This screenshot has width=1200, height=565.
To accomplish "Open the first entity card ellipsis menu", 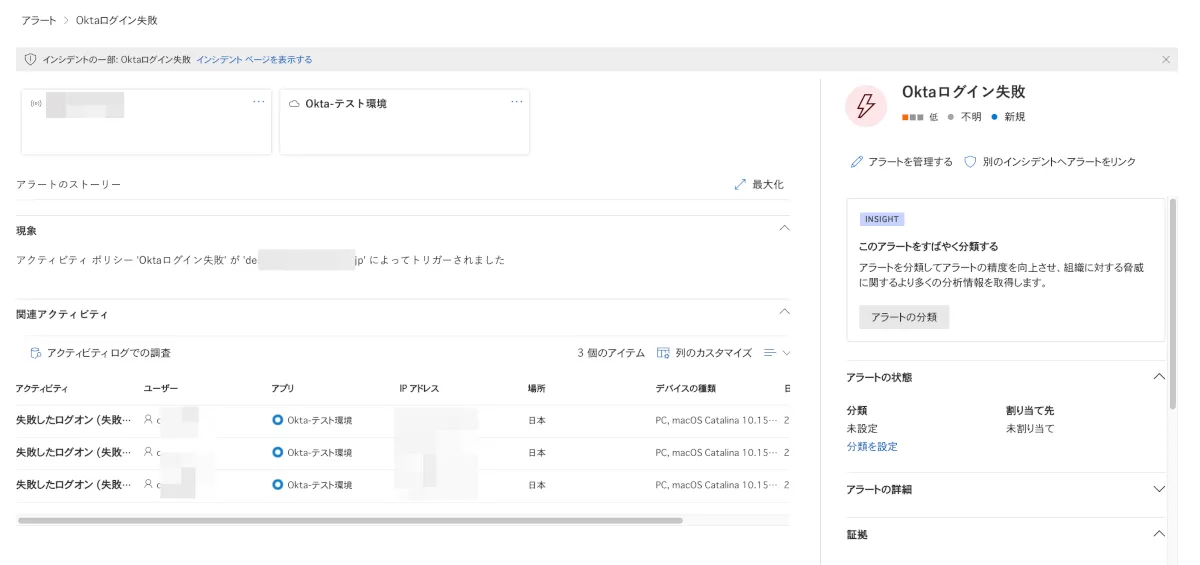I will 259,102.
